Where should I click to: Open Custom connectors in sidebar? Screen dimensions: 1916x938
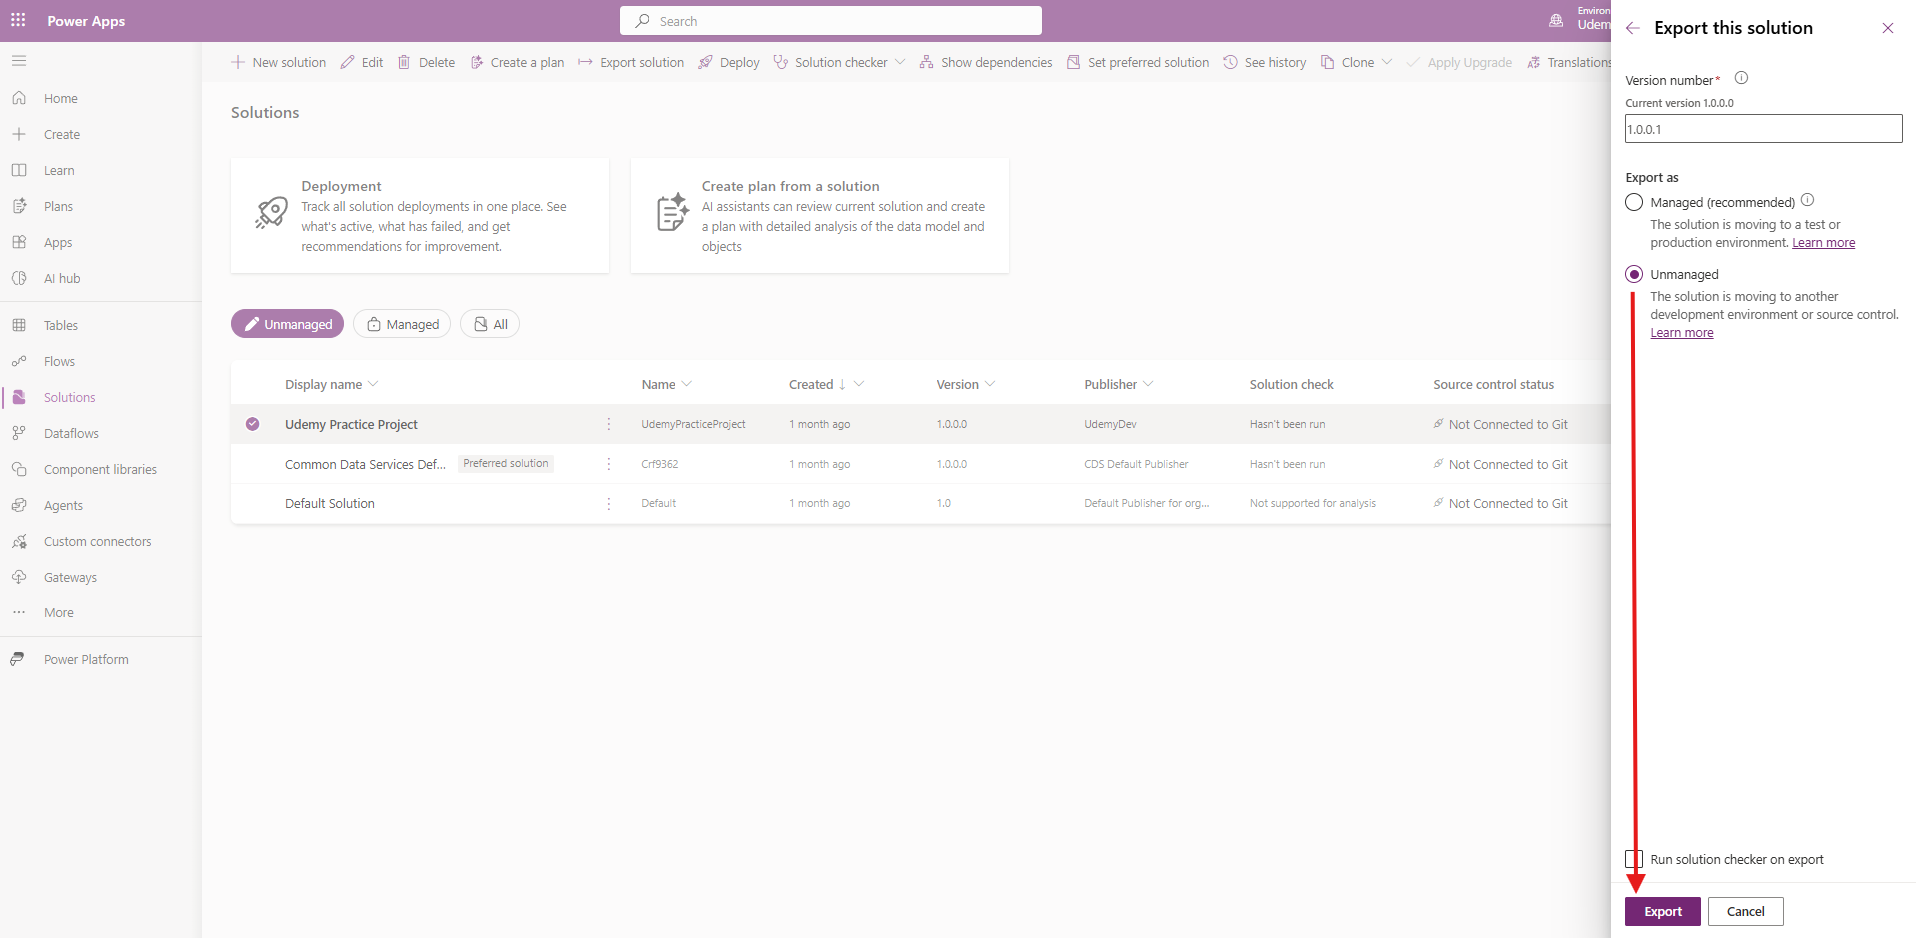[98, 541]
